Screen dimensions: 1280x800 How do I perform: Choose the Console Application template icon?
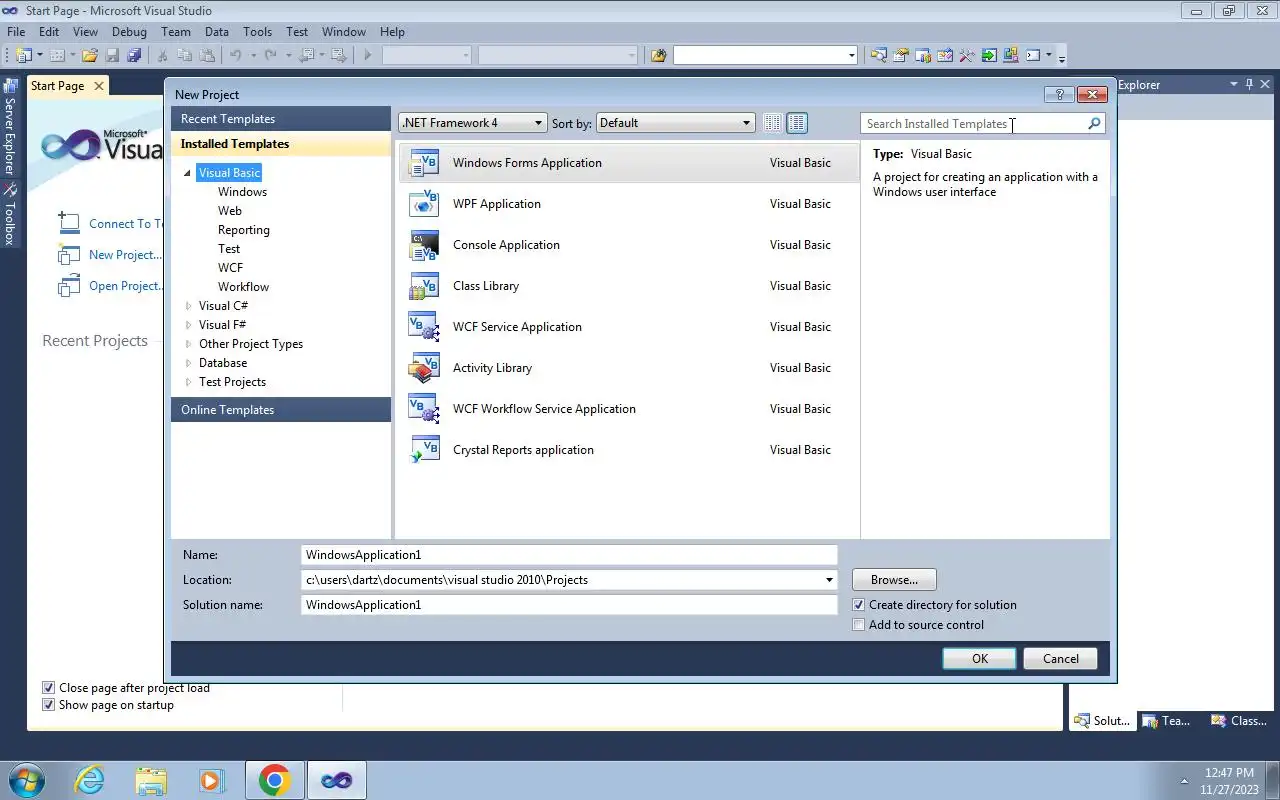(x=424, y=245)
